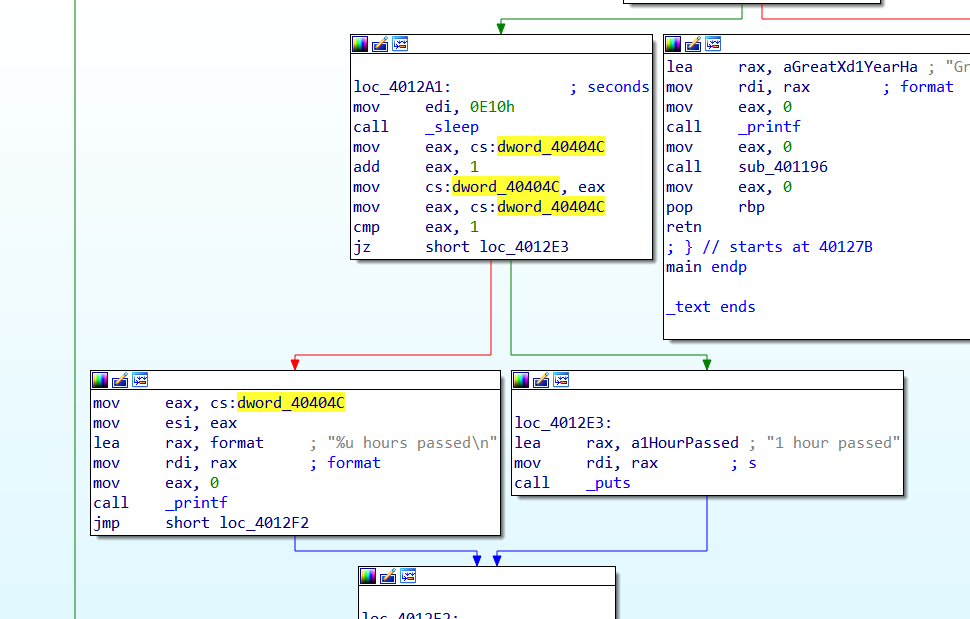
Task: Click the '; s' comment
Action: click(743, 463)
